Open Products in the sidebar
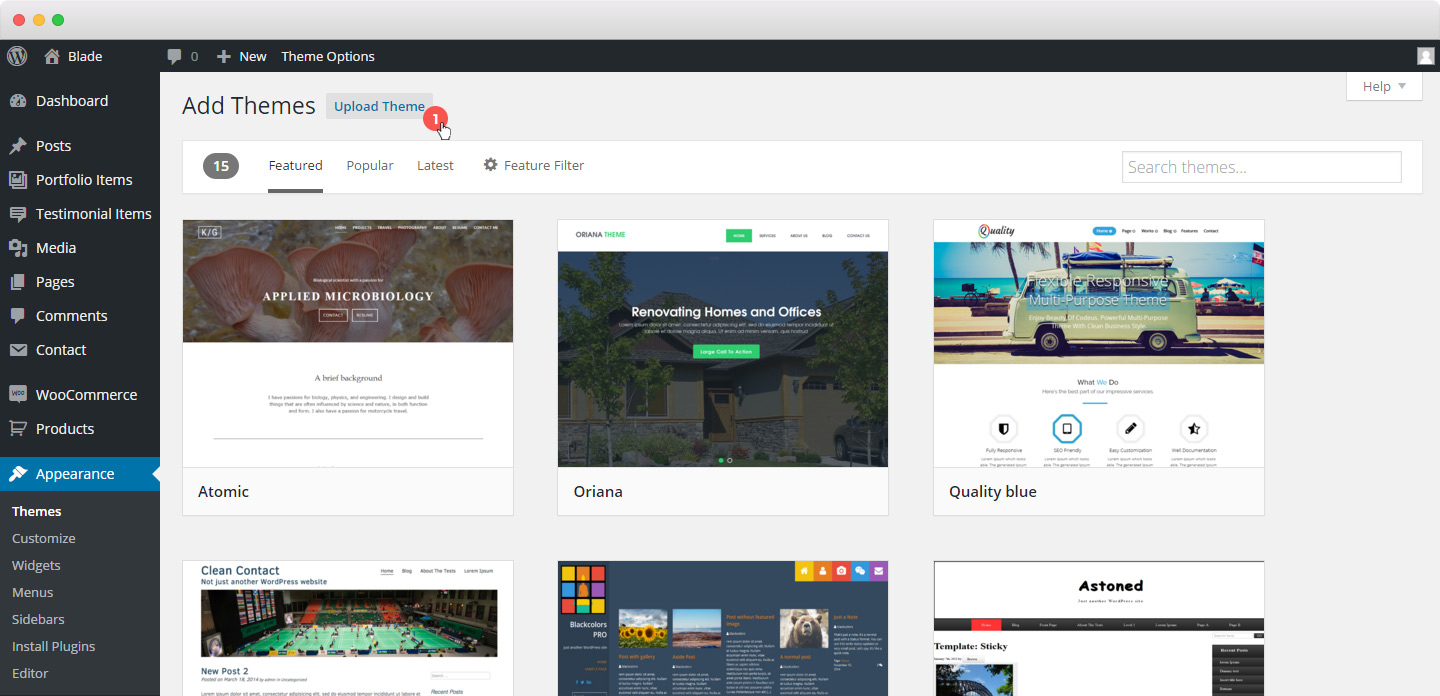Screen dimensions: 1440x696 64,429
